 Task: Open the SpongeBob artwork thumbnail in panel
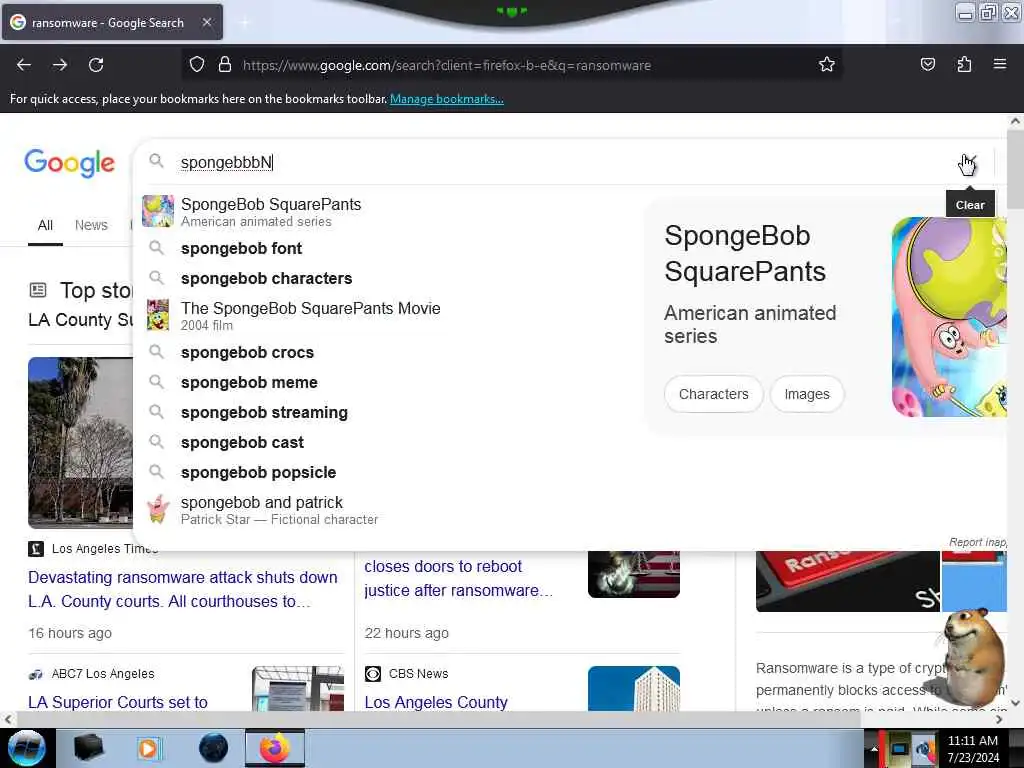[949, 317]
